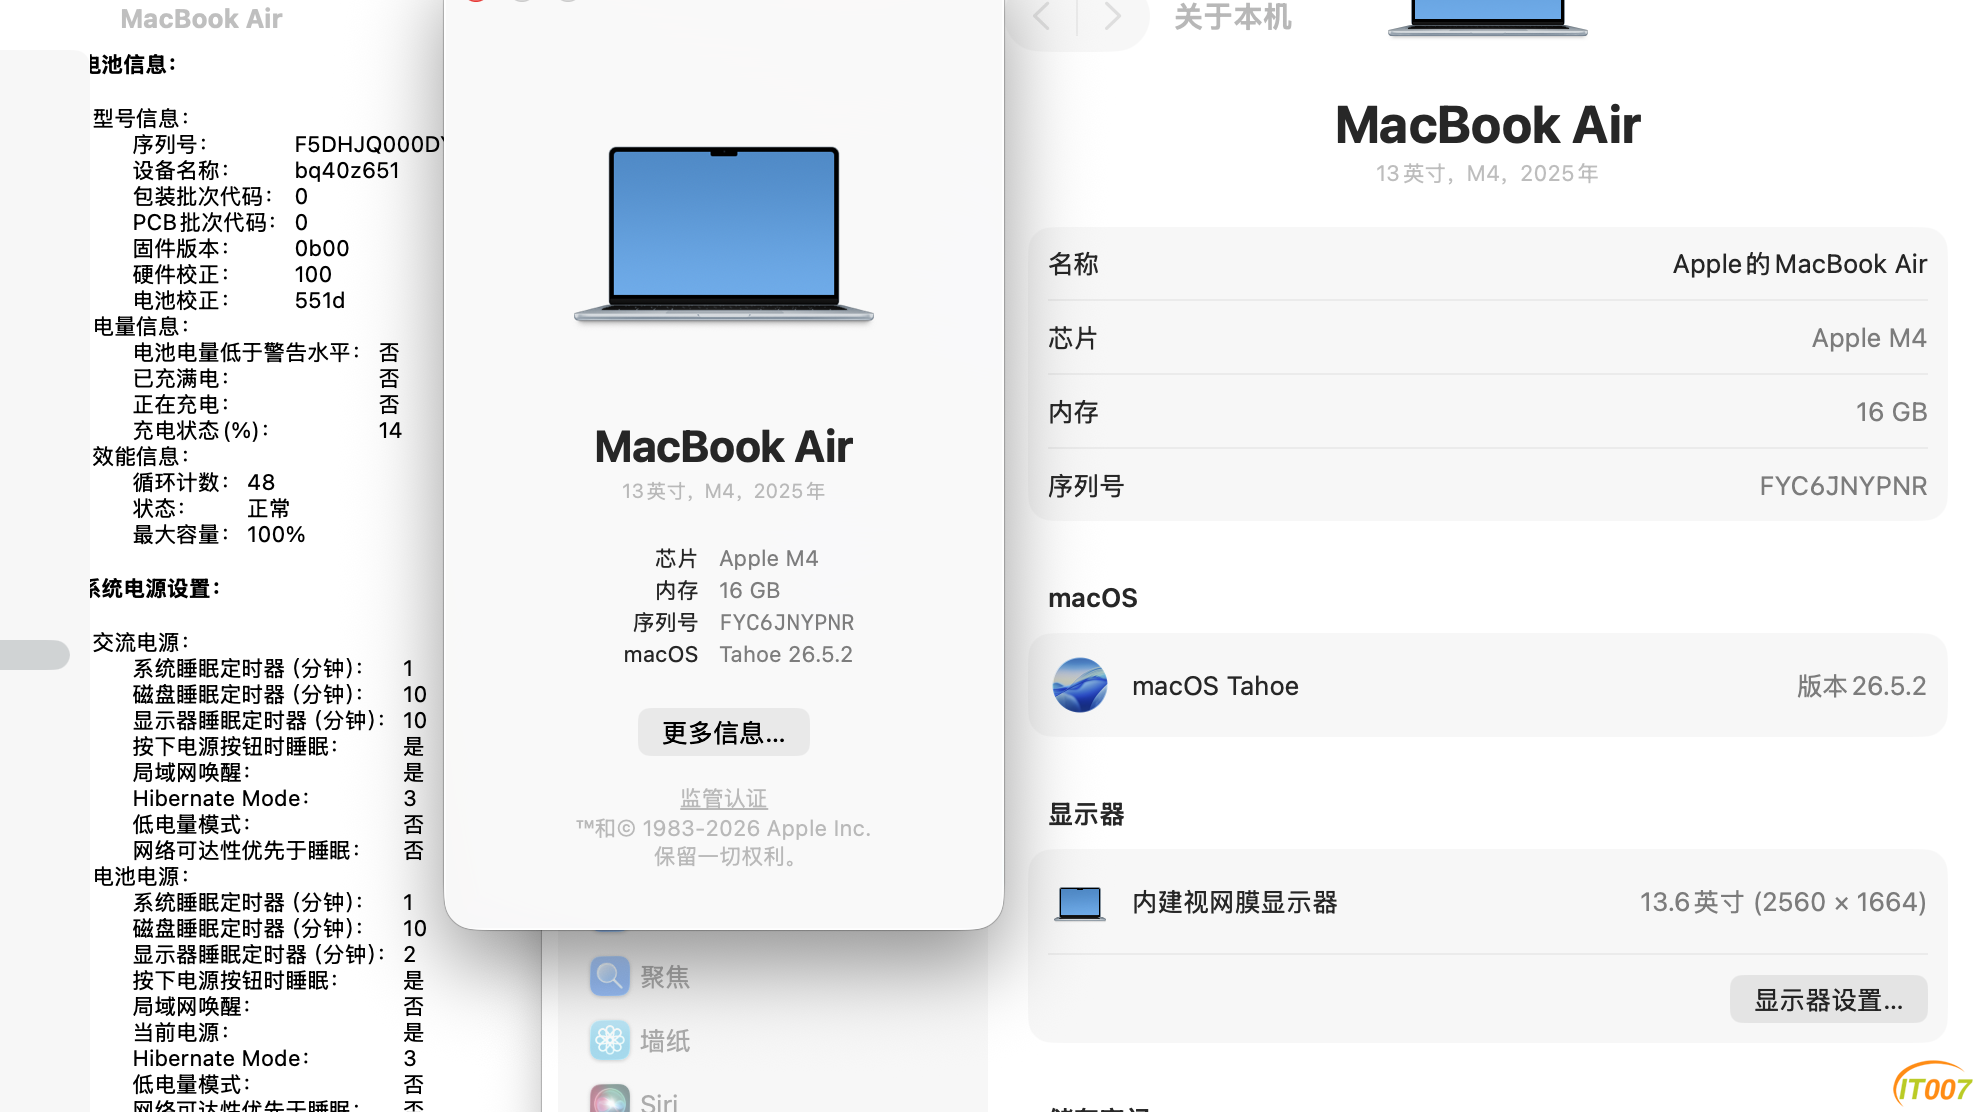
Task: Click the device name Apple的MacBook Air field
Action: click(x=1487, y=264)
